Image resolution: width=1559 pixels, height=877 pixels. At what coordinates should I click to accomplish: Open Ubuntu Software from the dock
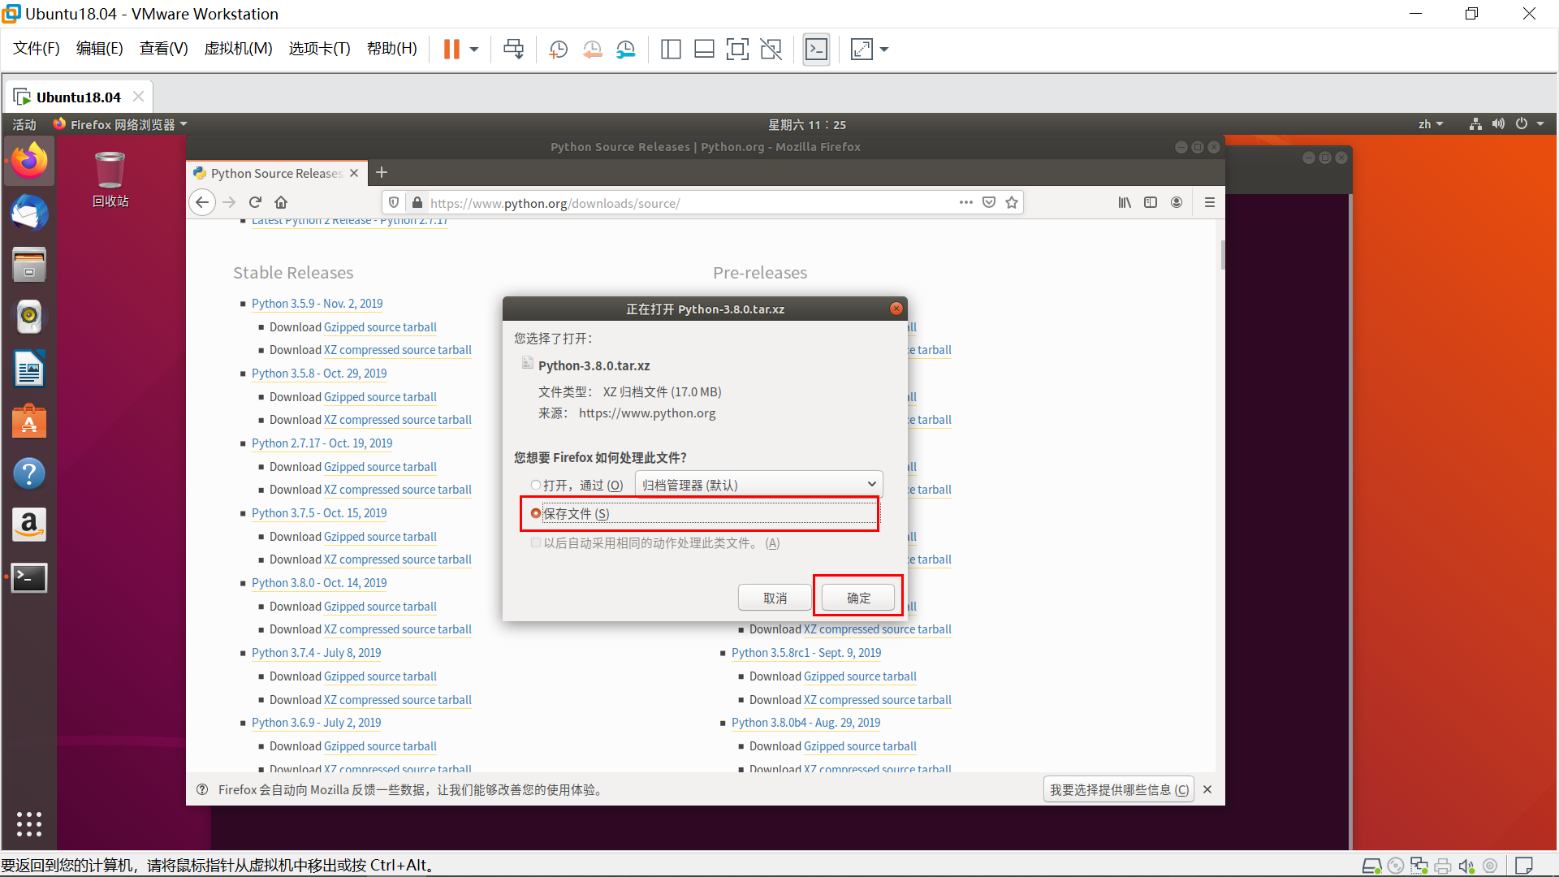pyautogui.click(x=29, y=421)
